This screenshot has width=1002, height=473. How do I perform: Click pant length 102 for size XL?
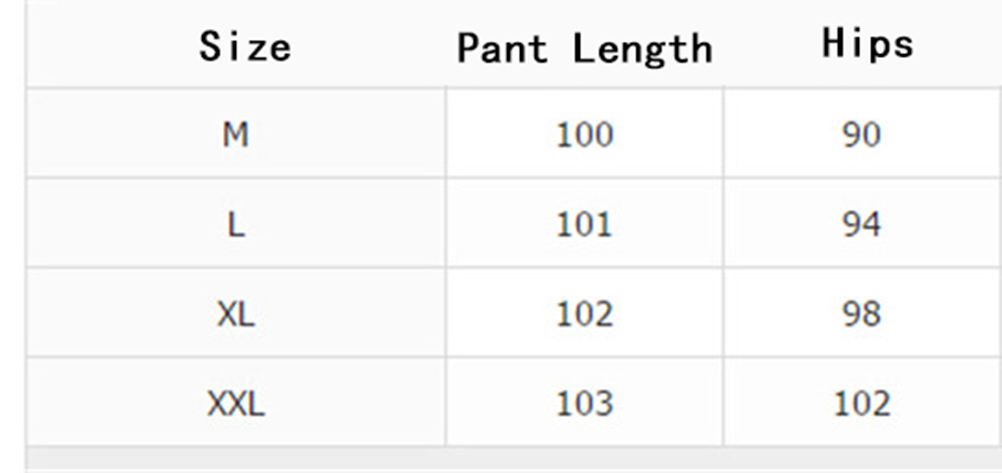[584, 314]
